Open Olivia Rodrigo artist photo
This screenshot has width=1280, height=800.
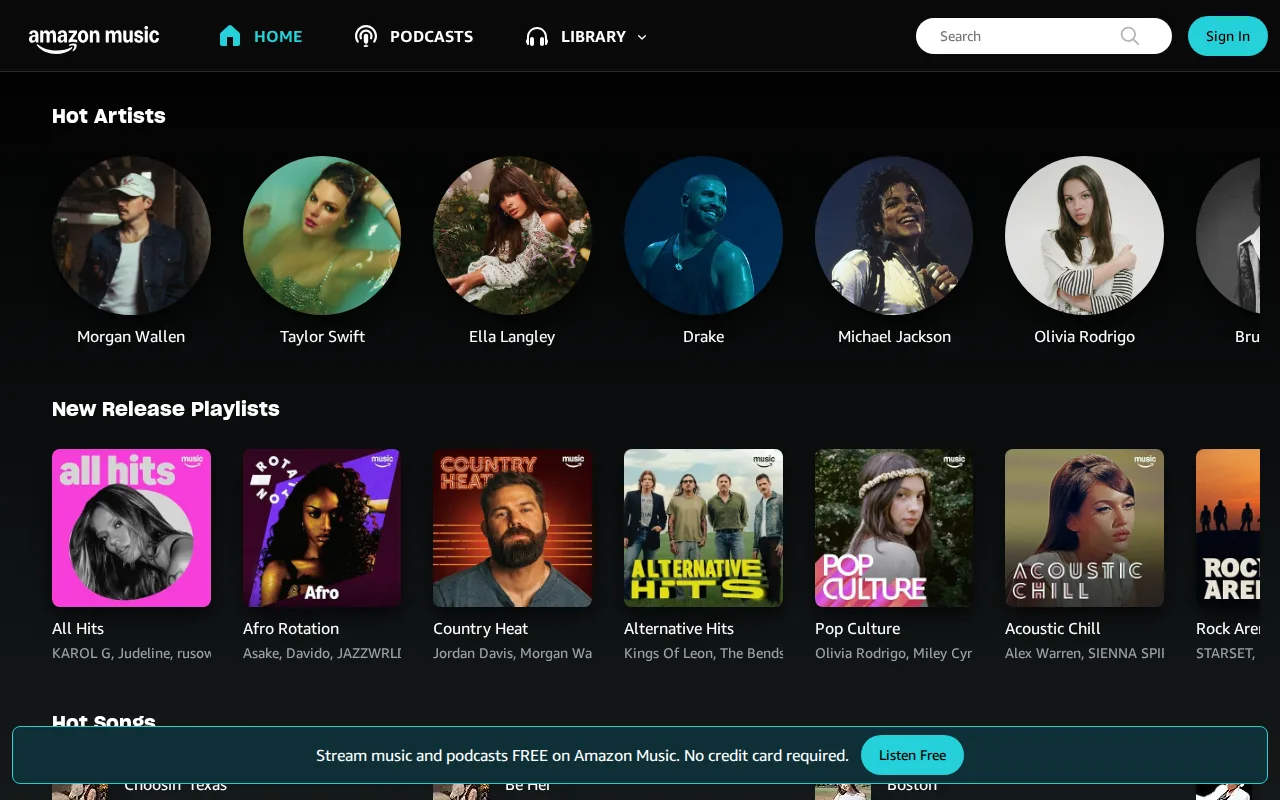tap(1084, 236)
